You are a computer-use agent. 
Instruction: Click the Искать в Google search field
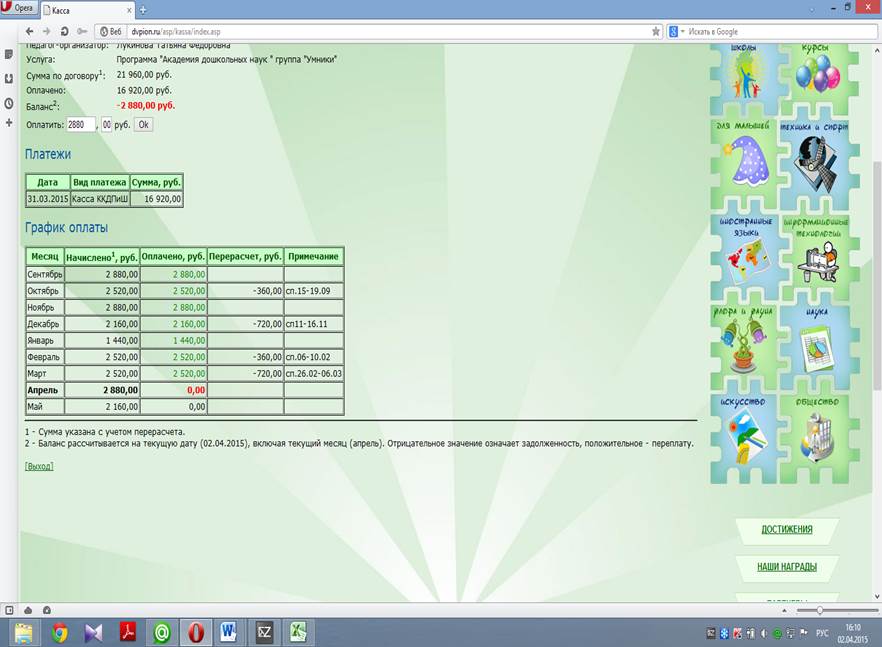[x=781, y=32]
